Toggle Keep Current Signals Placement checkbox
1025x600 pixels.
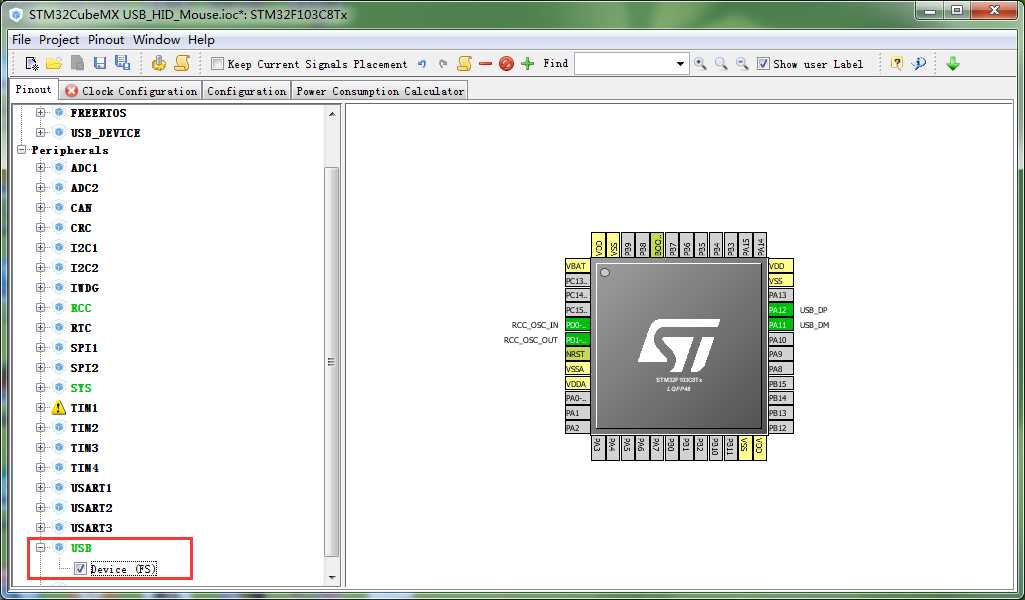pos(218,64)
